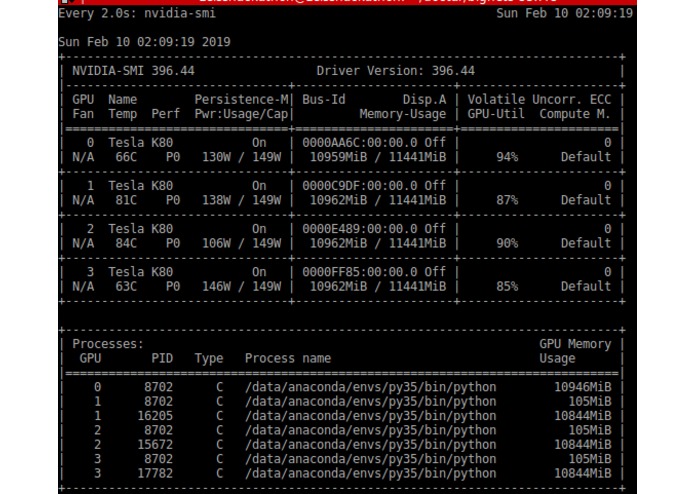Click the 106W power usage value
The width and height of the screenshot is (695, 494).
pyautogui.click(x=216, y=243)
